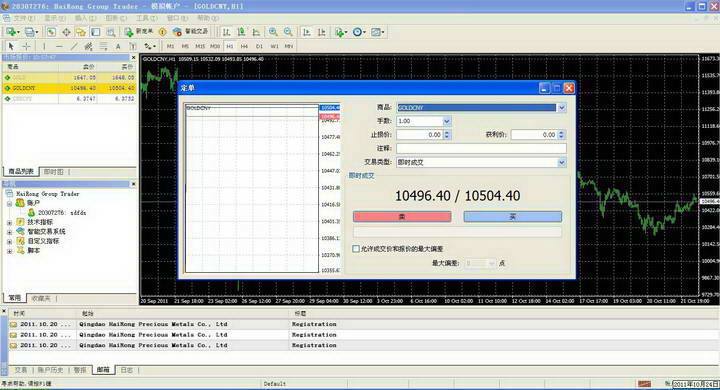The width and height of the screenshot is (720, 390).
Task: Toggle the Data Window crosshair-circle icon
Action: coord(66,32)
